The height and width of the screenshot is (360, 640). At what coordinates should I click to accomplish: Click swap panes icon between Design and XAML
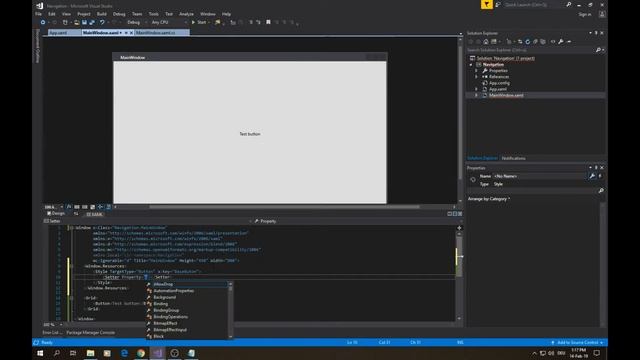(x=76, y=213)
